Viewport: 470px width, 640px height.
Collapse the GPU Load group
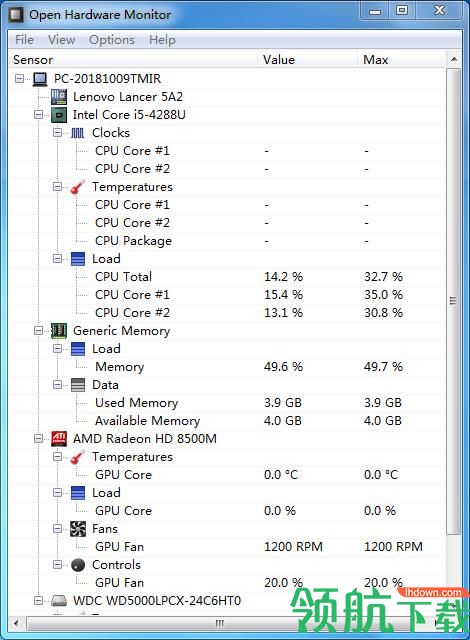(x=58, y=493)
